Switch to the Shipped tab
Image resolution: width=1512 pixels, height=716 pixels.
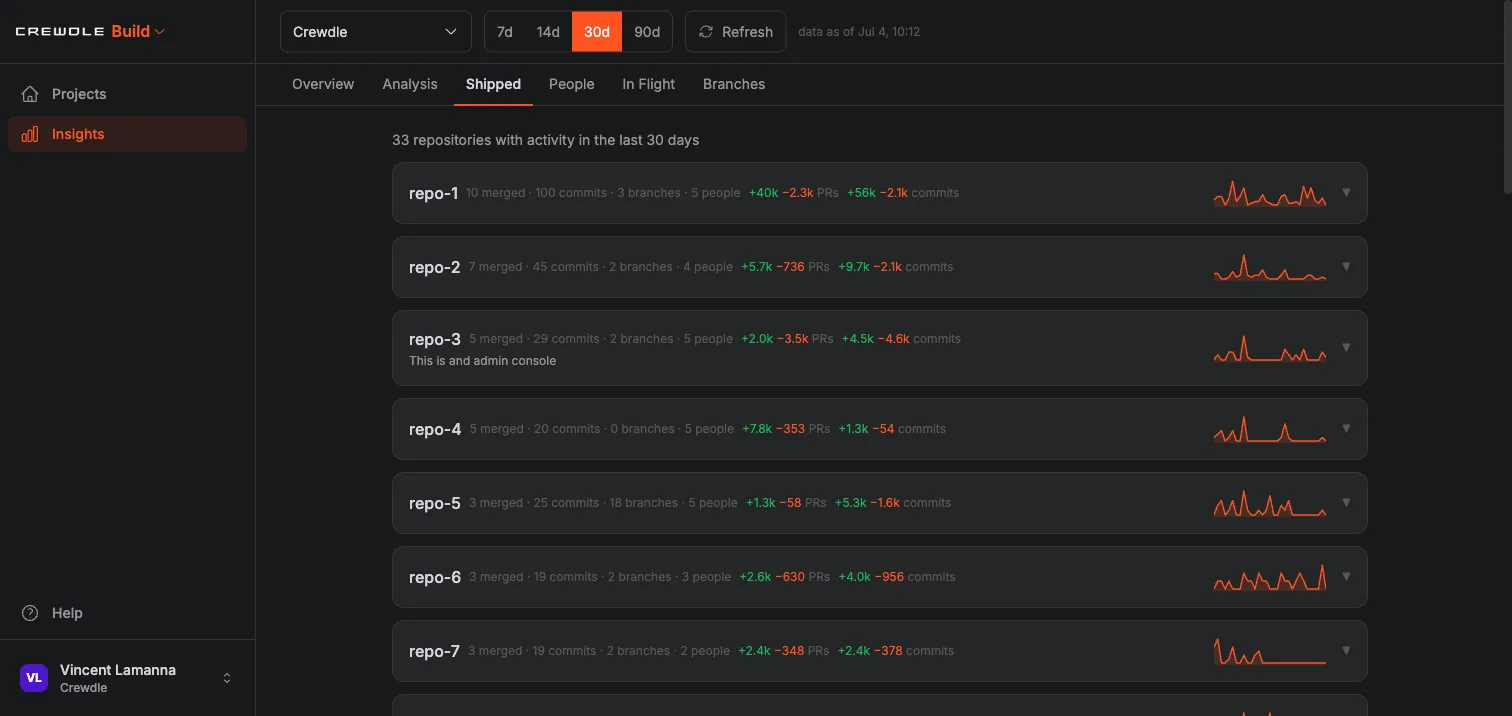click(x=493, y=84)
